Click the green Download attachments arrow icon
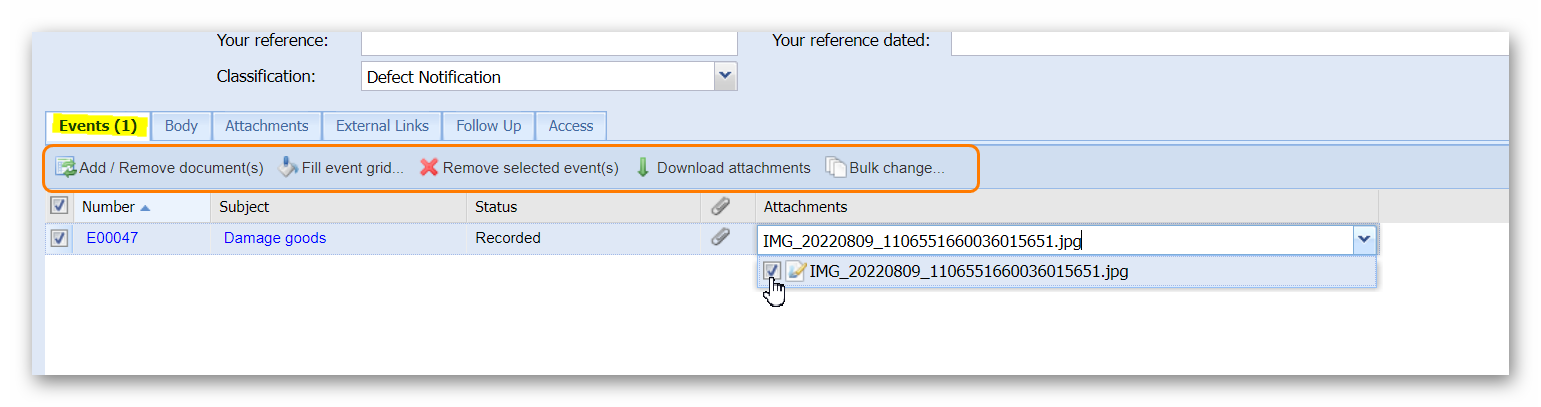The width and height of the screenshot is (1541, 407). (643, 168)
